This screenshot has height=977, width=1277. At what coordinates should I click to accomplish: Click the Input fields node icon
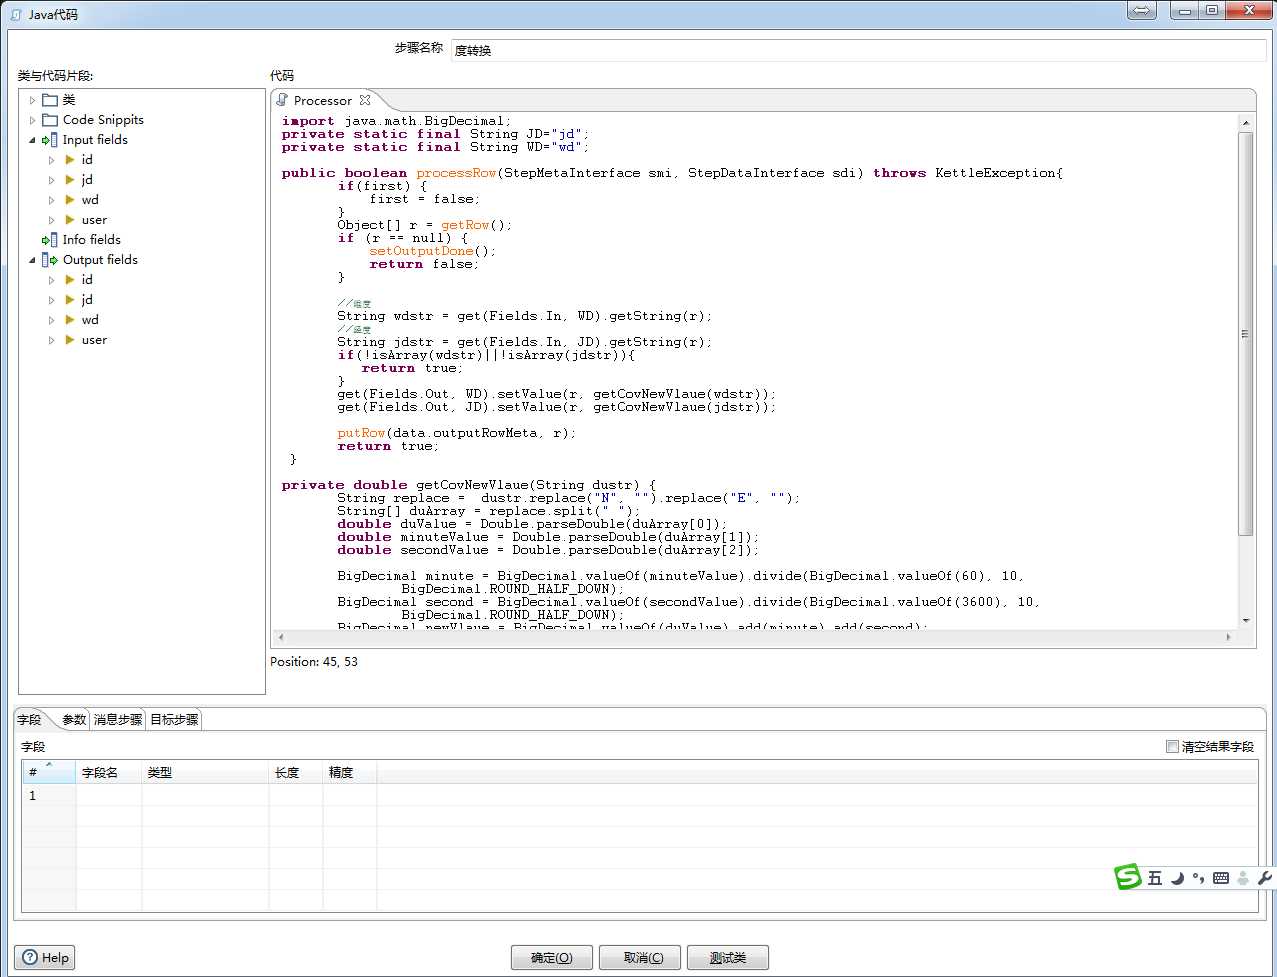(x=50, y=140)
